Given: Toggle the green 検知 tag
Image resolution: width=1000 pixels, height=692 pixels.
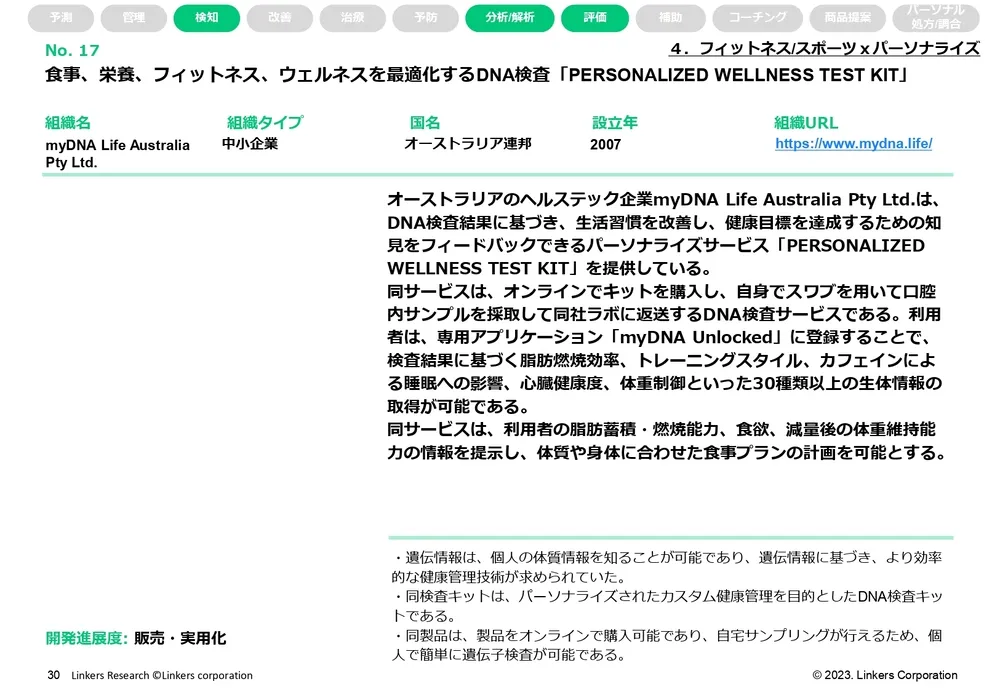Looking at the screenshot, I should [207, 18].
